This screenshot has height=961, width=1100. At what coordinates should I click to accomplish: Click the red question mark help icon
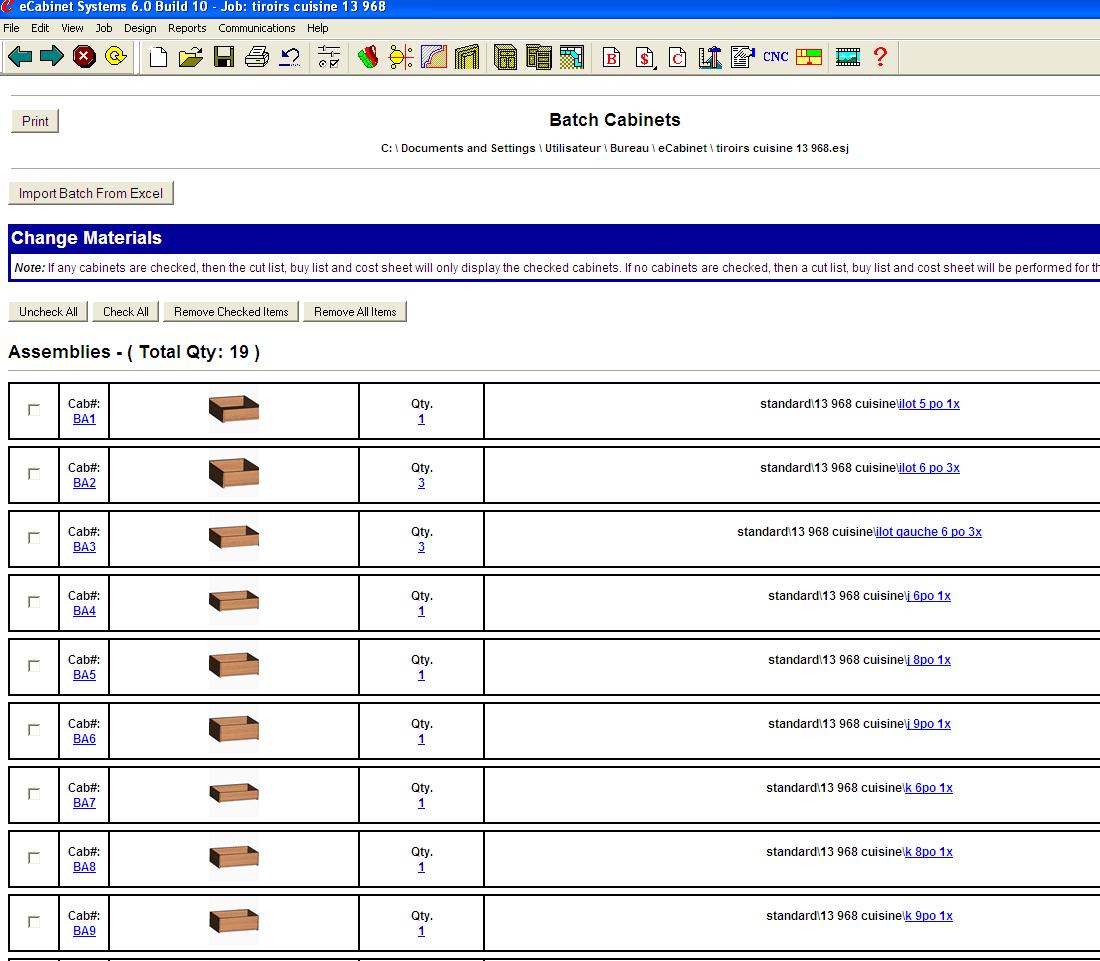[x=880, y=57]
